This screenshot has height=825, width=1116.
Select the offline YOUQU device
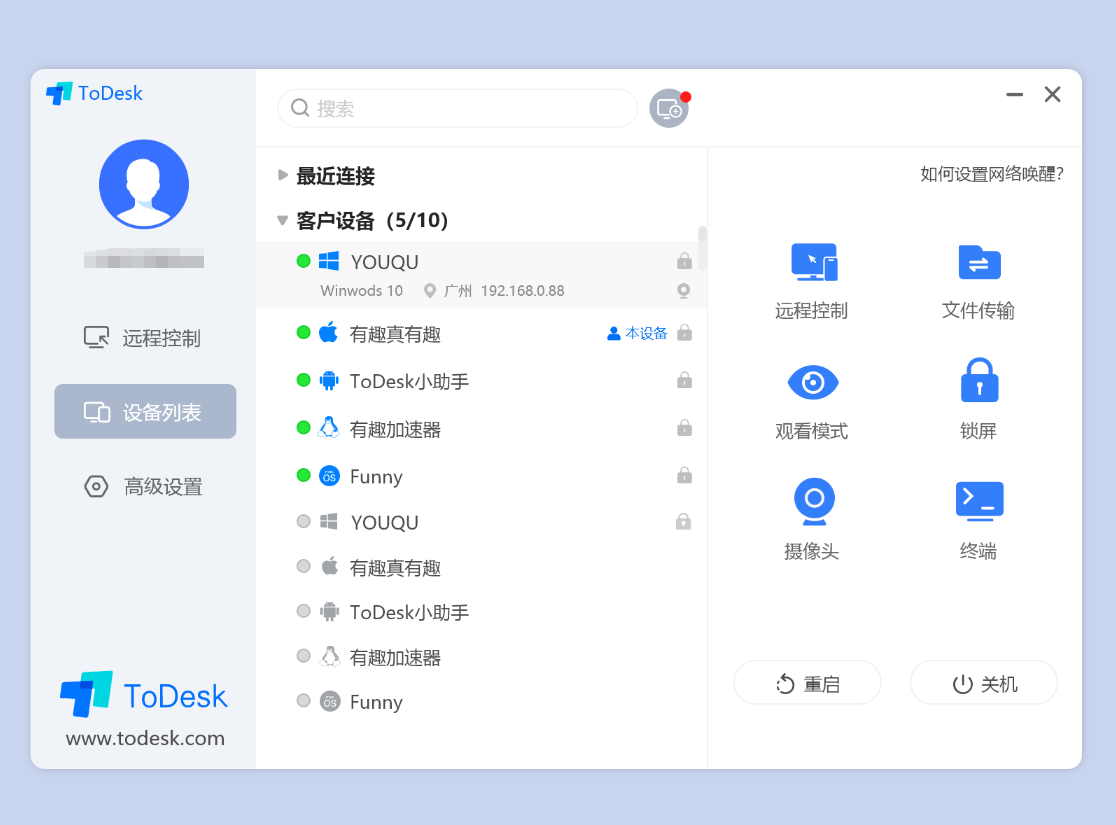(481, 522)
